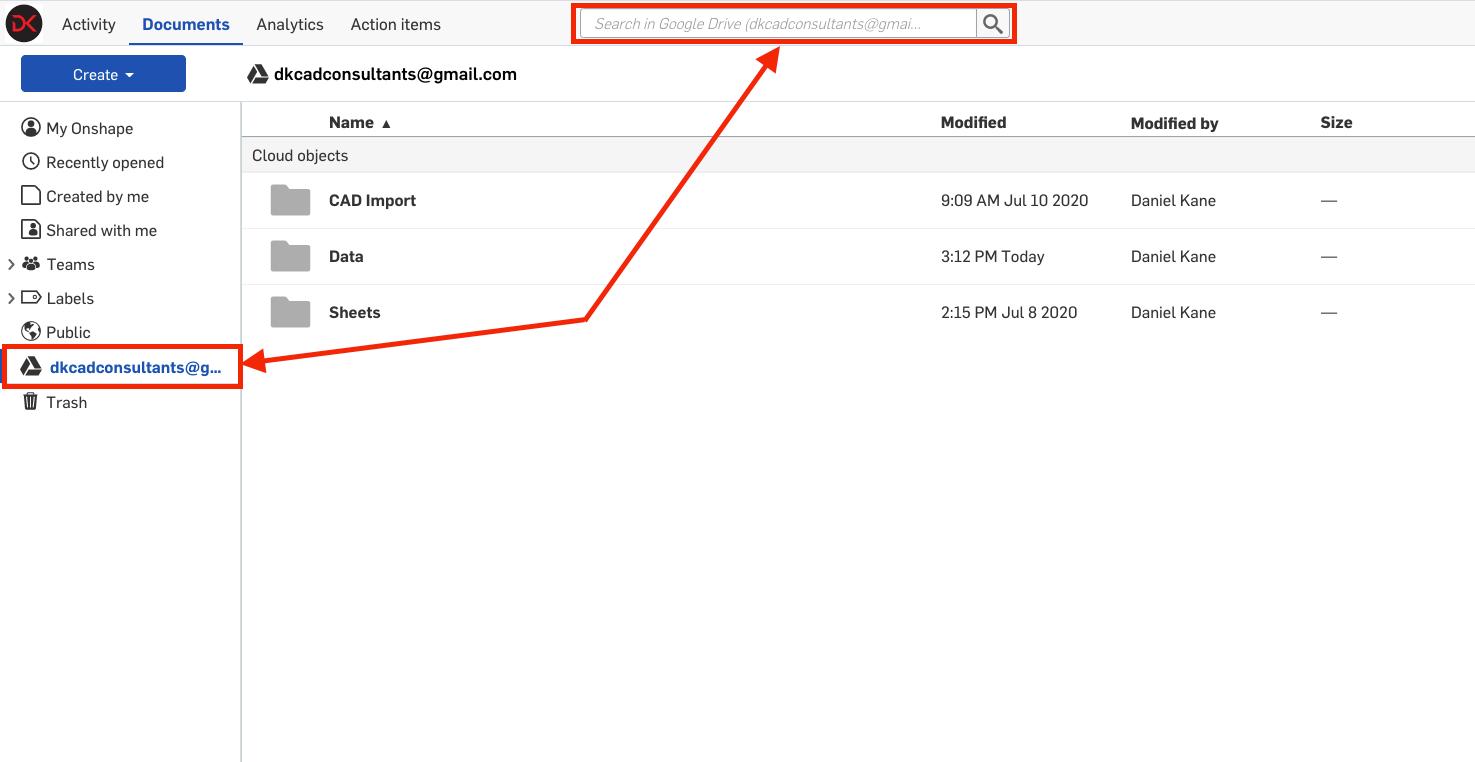
Task: Browse Public documents via the globe icon
Action: [x=31, y=331]
